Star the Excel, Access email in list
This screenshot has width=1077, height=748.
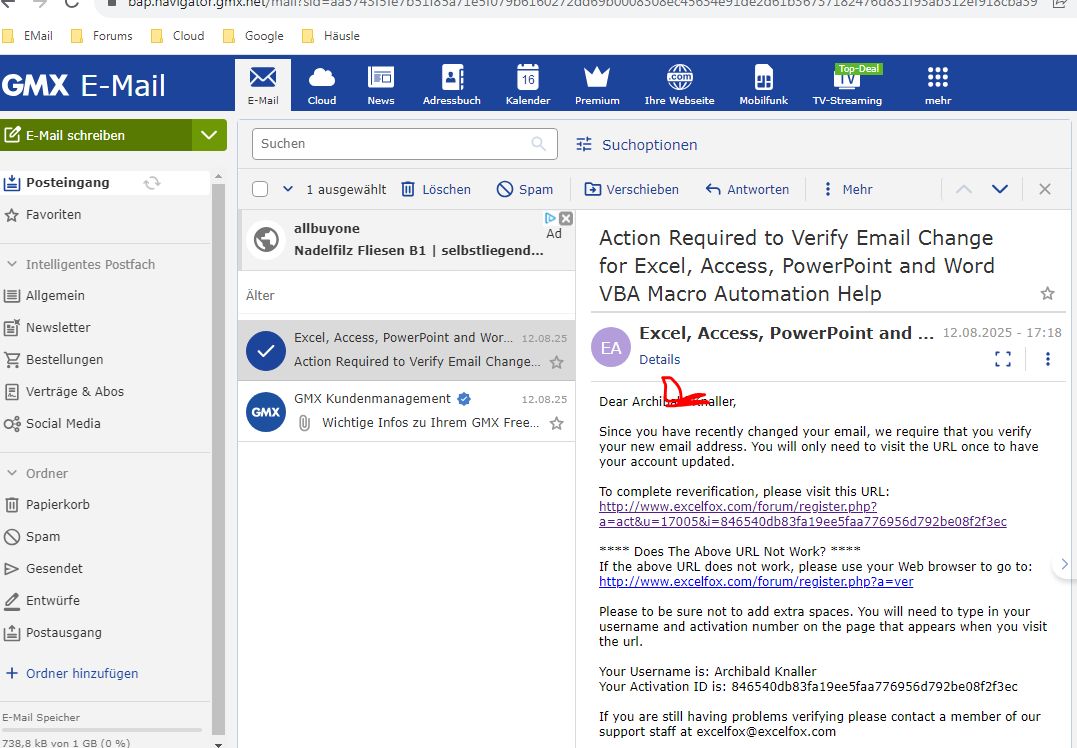[557, 362]
